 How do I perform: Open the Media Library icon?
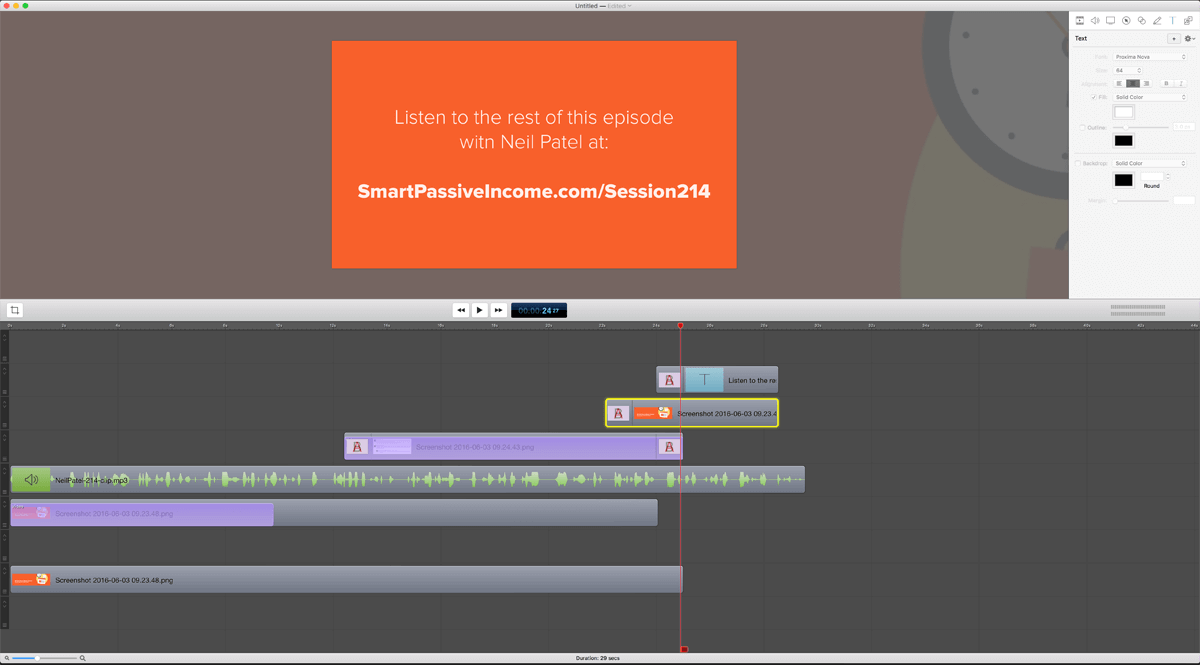point(1188,20)
